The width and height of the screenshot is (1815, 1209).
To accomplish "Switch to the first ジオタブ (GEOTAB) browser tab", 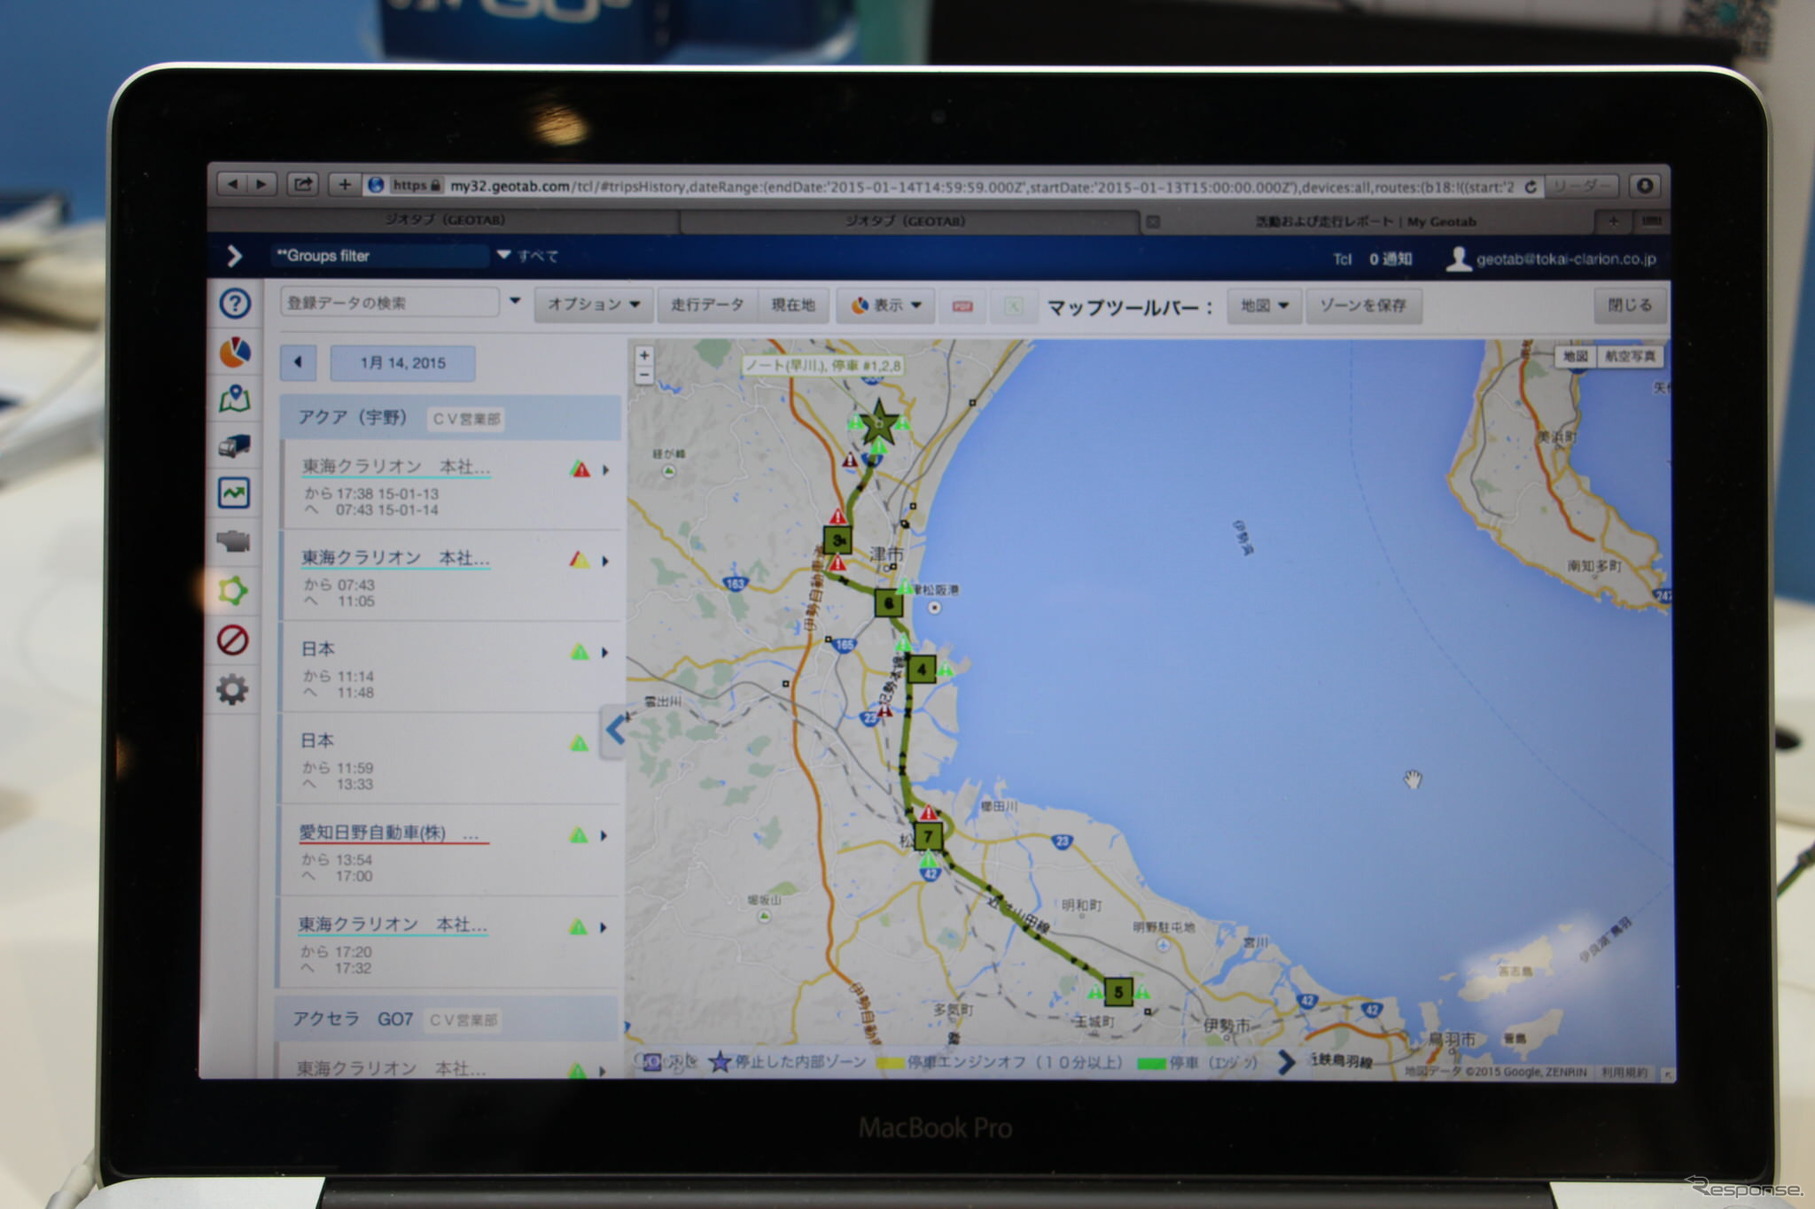I will coord(444,220).
